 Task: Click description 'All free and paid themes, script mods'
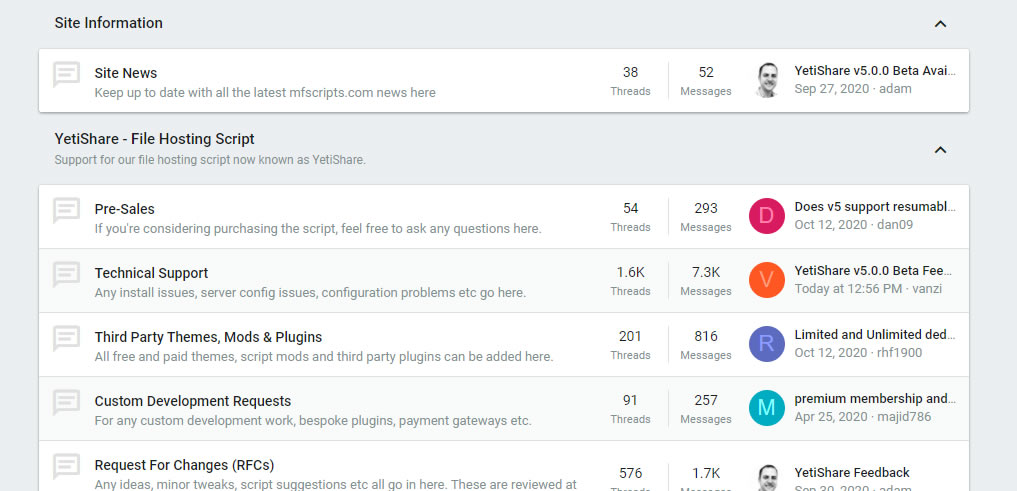(x=324, y=357)
